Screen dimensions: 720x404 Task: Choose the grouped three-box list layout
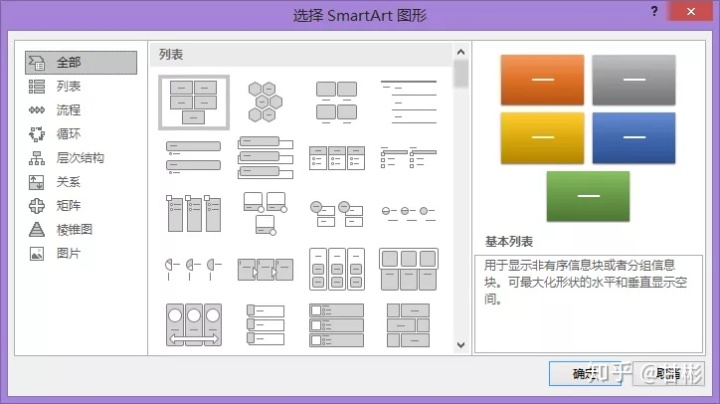click(408, 269)
